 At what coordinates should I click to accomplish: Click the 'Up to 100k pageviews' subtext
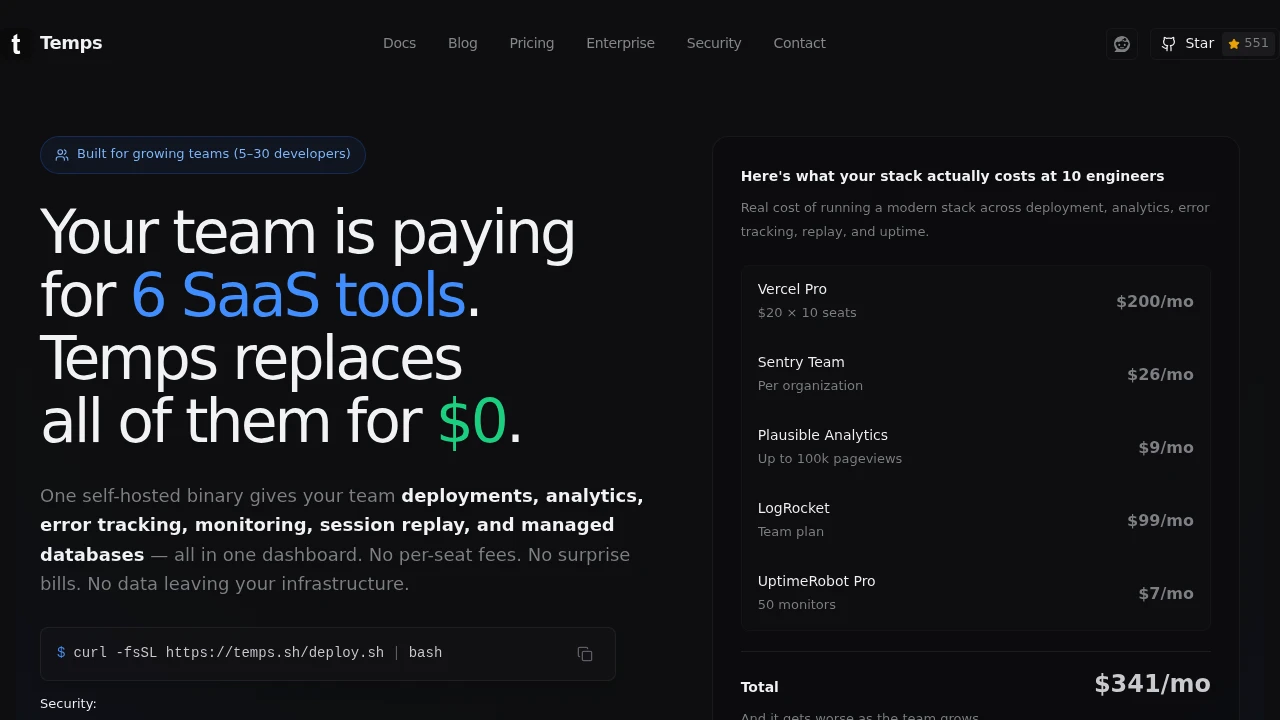coord(830,459)
